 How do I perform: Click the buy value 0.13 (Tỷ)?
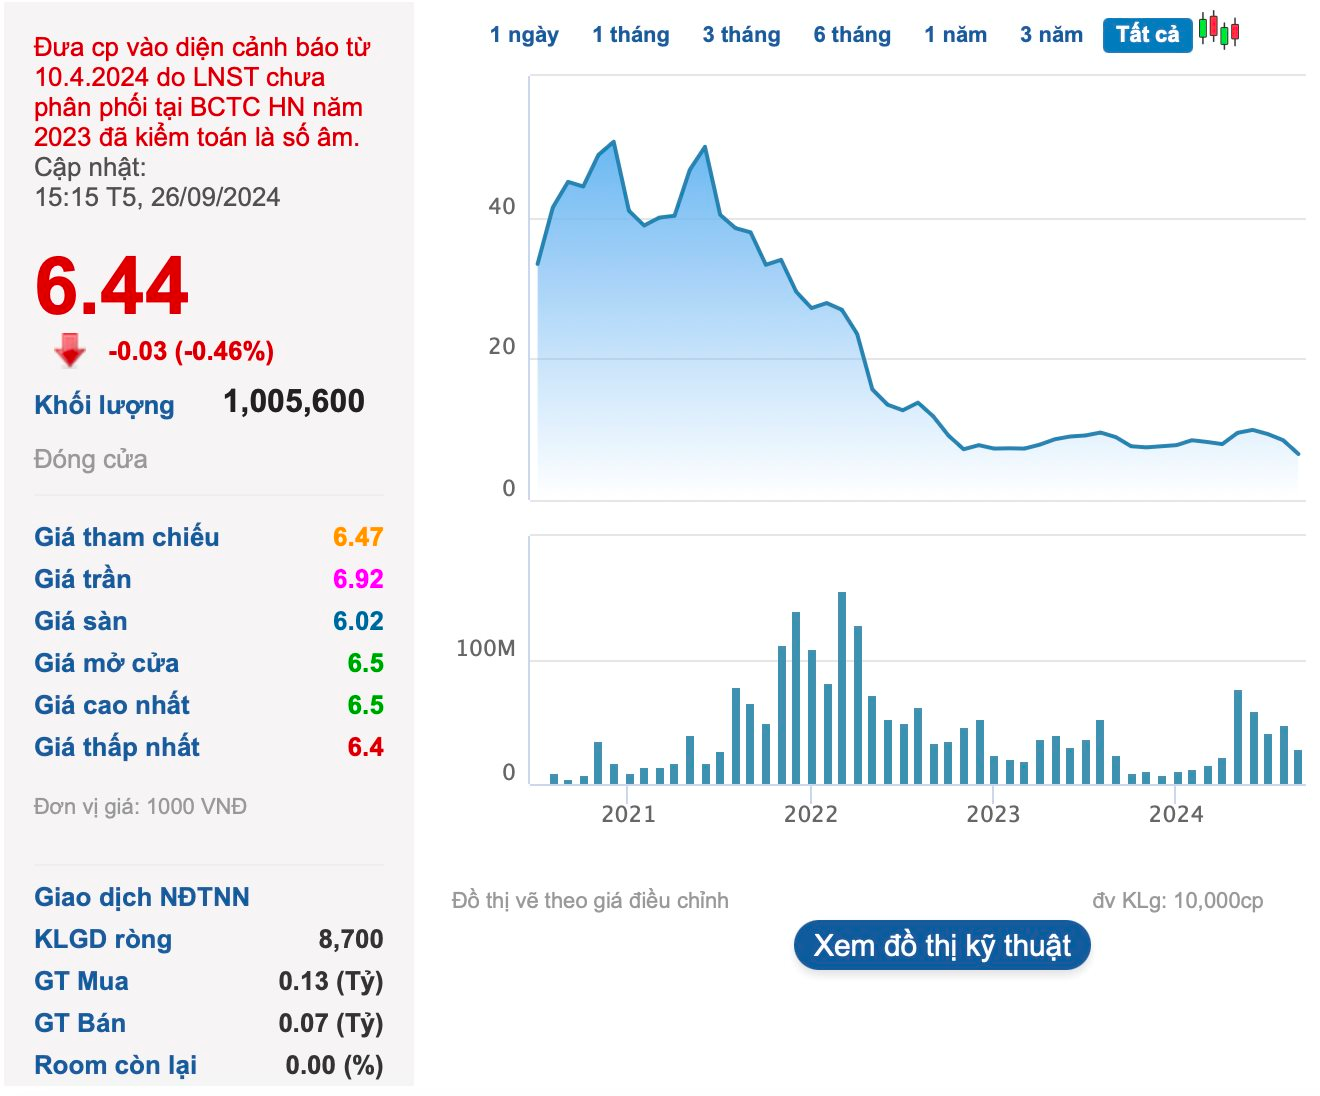coord(331,981)
